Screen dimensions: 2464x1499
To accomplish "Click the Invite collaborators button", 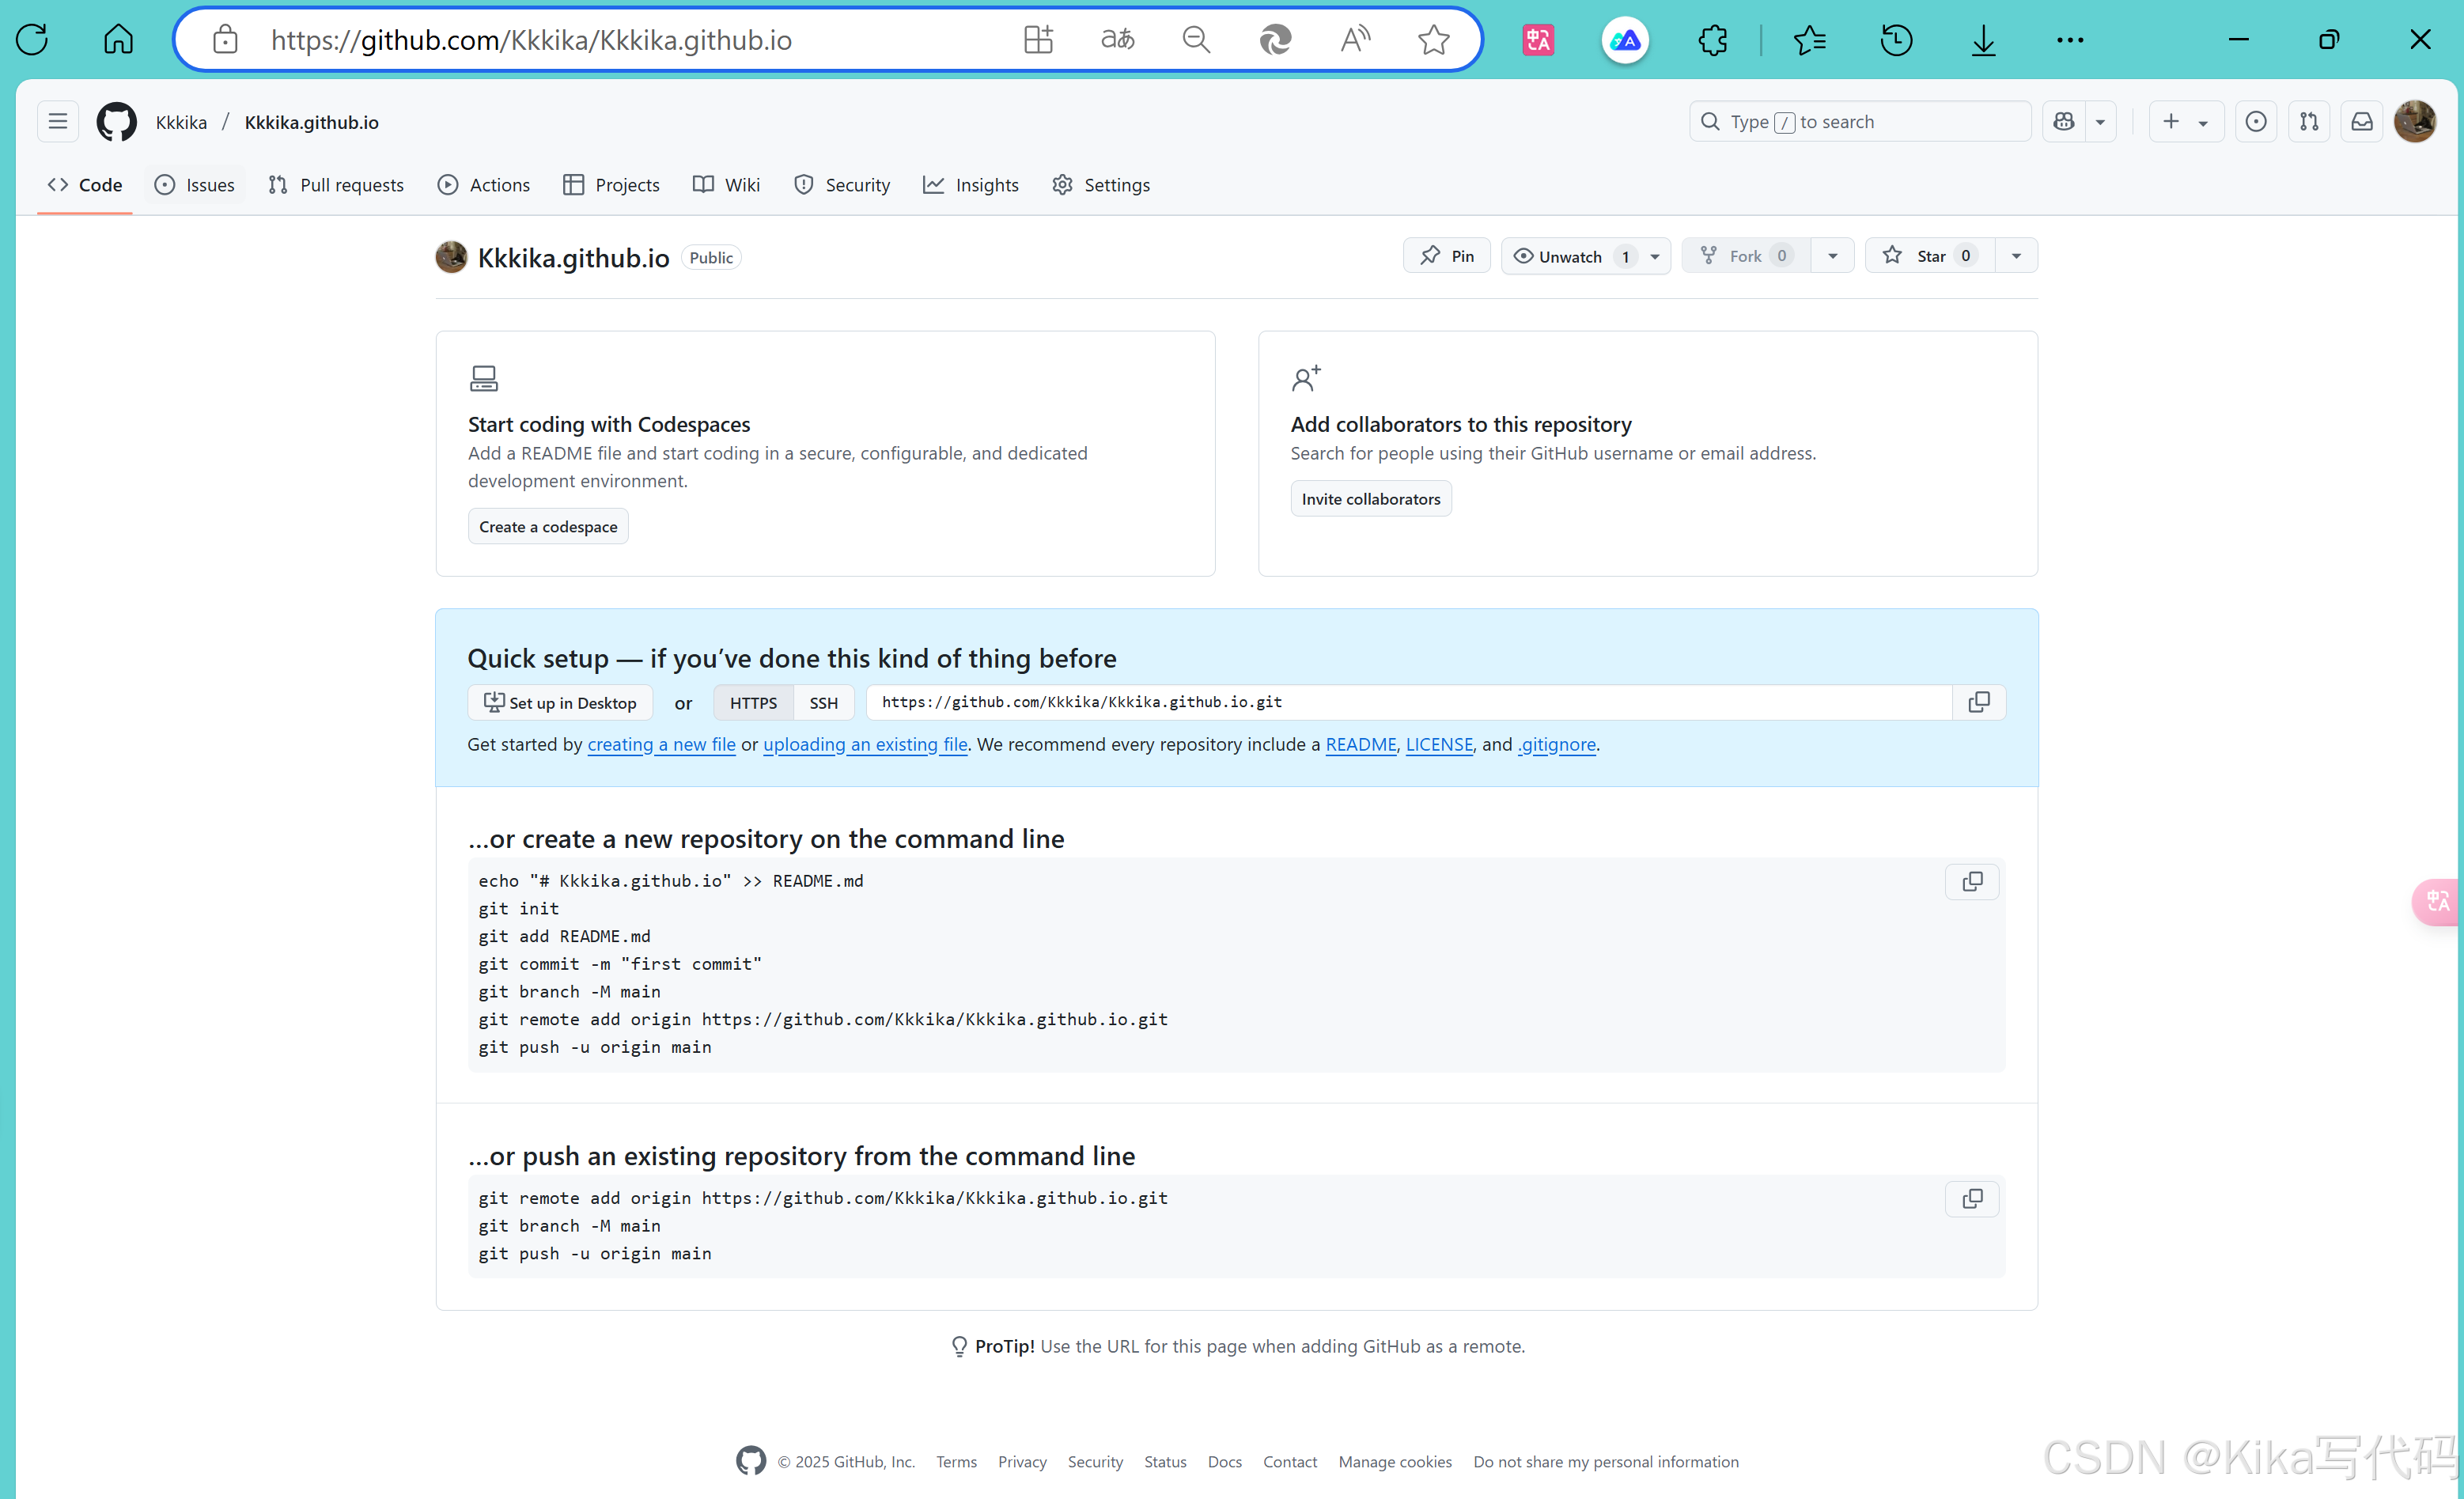I will 1370,499.
